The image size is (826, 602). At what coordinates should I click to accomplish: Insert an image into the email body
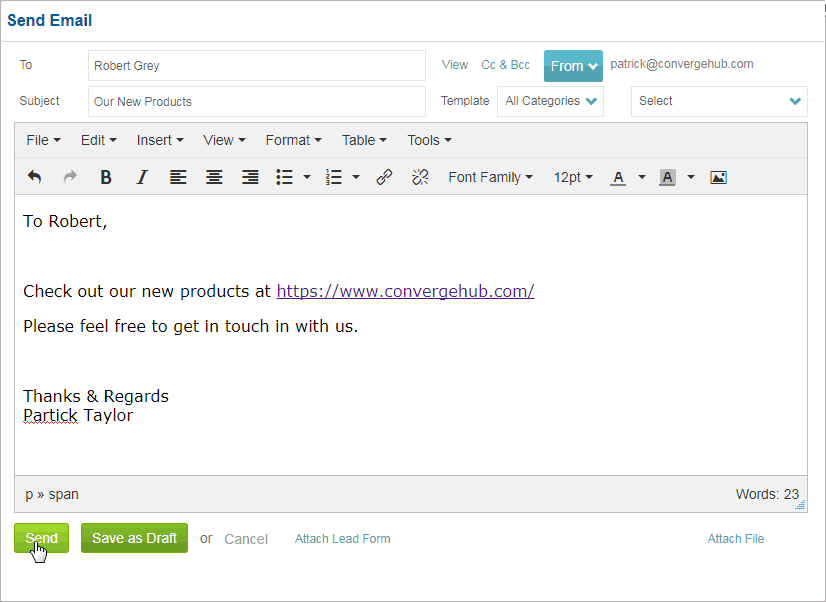point(718,177)
